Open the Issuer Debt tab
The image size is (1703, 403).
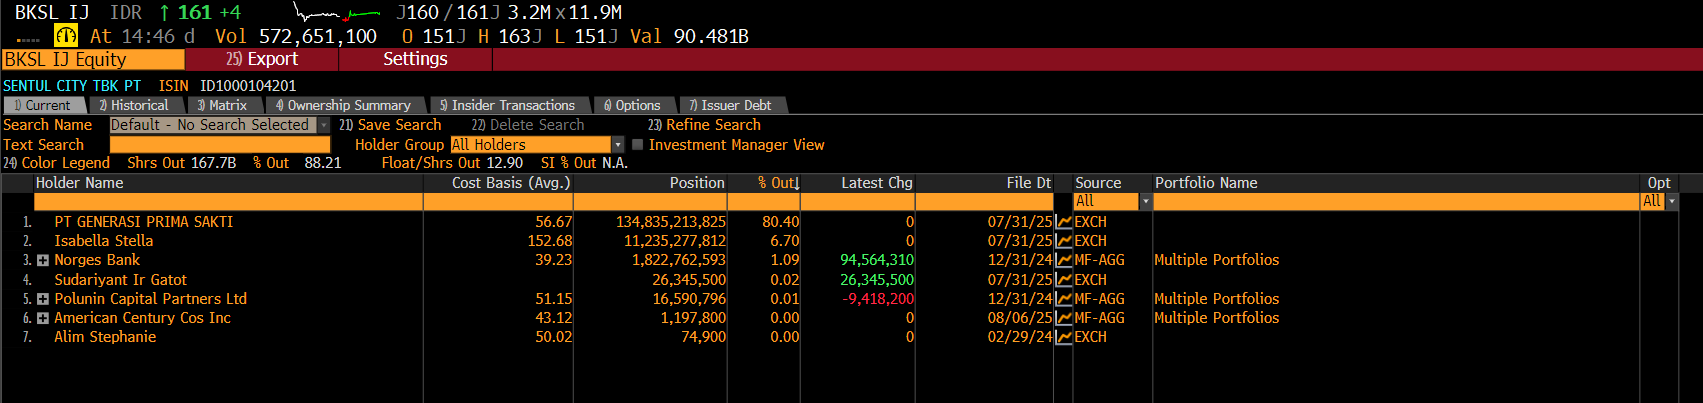pos(731,105)
